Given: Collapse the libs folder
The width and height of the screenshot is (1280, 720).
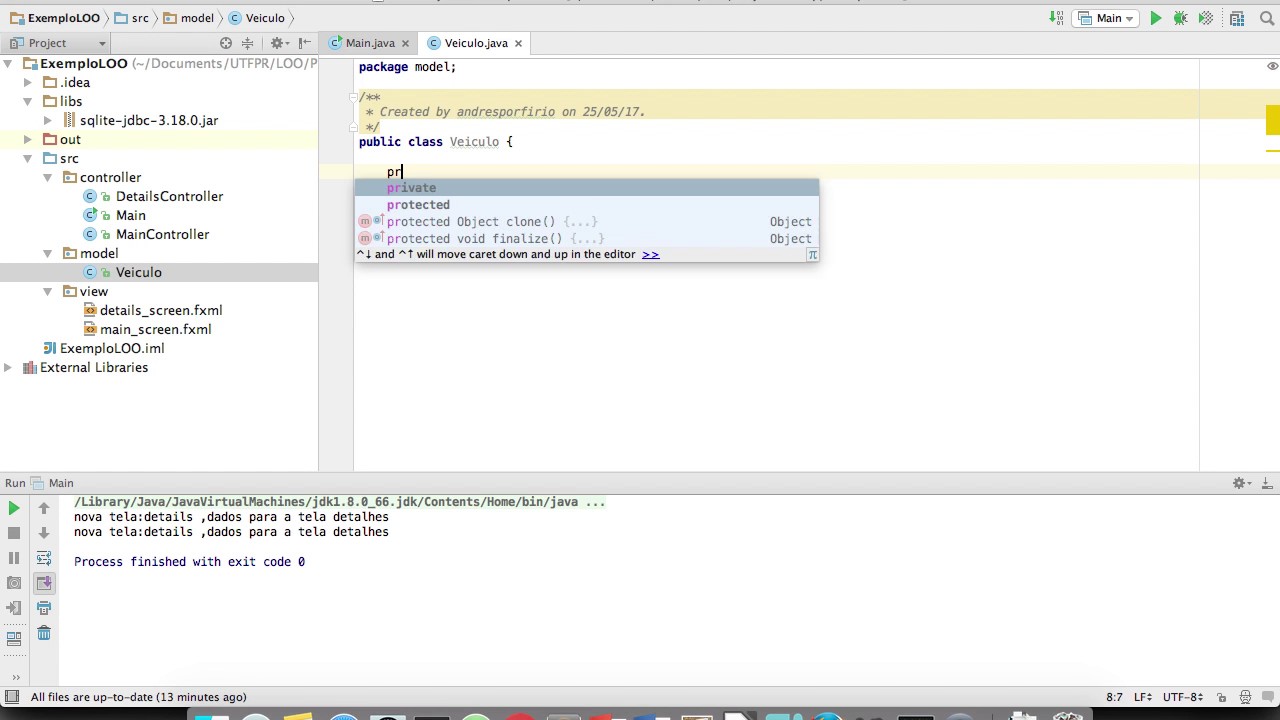Looking at the screenshot, I should click(x=28, y=101).
